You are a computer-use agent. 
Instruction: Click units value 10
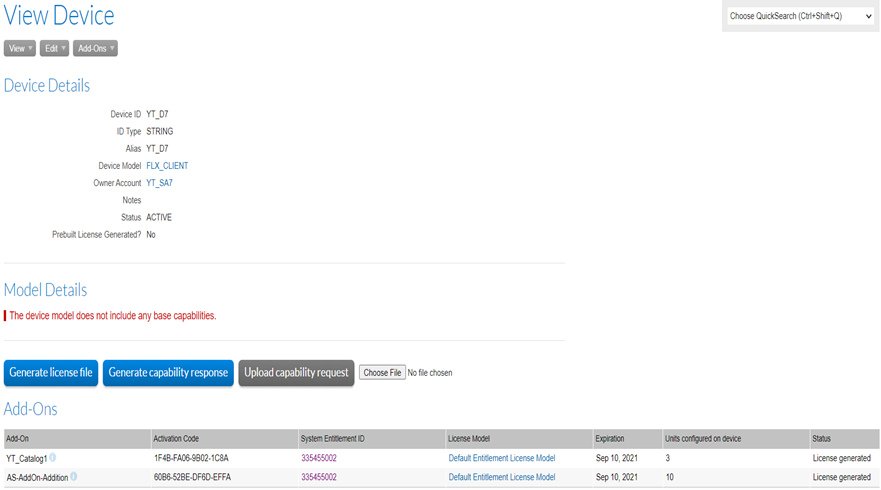pos(669,477)
